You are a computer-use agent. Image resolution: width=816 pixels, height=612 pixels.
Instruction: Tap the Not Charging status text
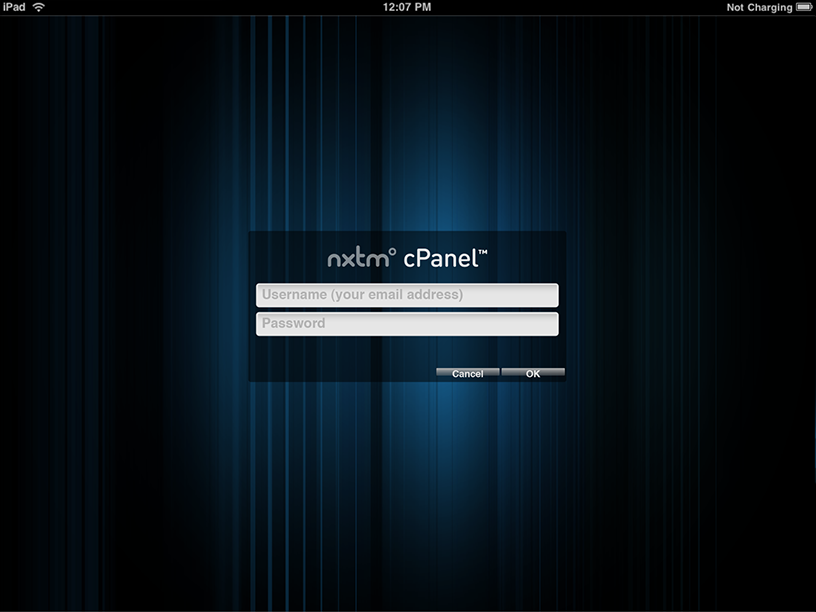pyautogui.click(x=759, y=7)
